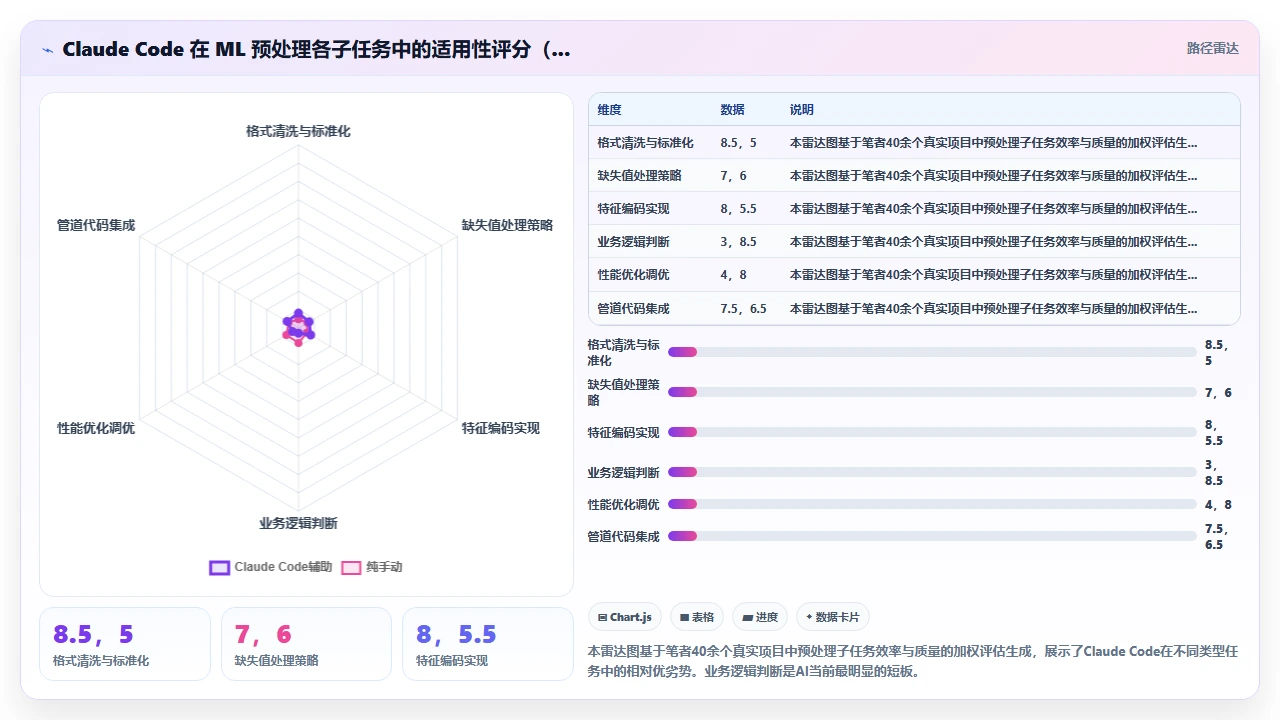The height and width of the screenshot is (720, 1280).
Task: Click the radar axis label 性能优化调优
Action: click(x=96, y=428)
